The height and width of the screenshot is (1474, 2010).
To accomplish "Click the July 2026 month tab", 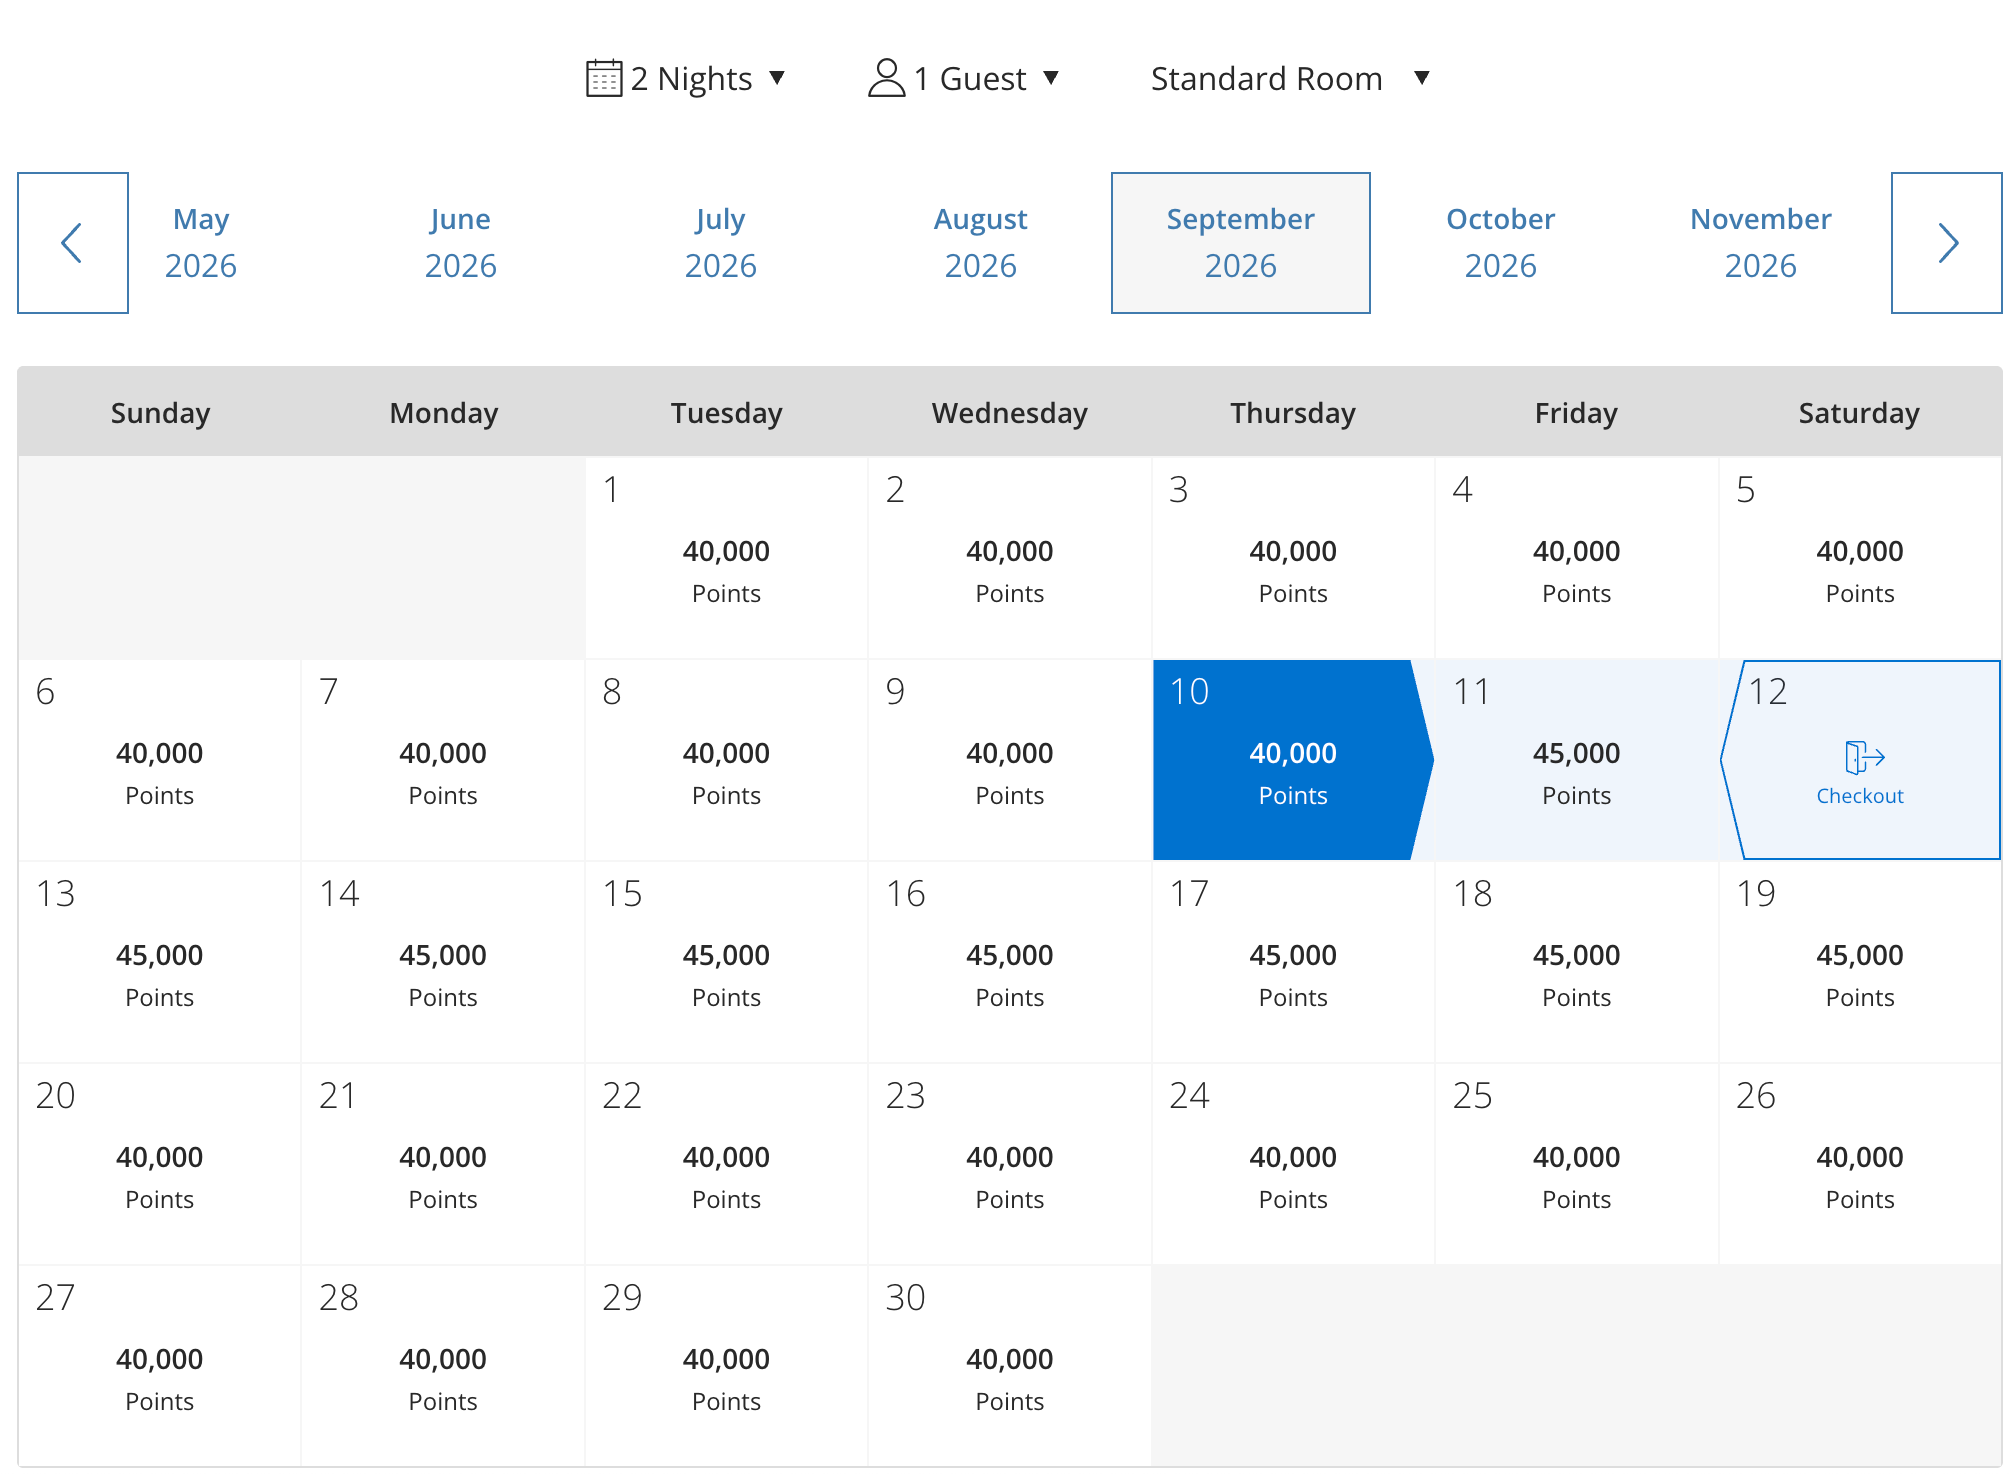I will click(x=720, y=243).
